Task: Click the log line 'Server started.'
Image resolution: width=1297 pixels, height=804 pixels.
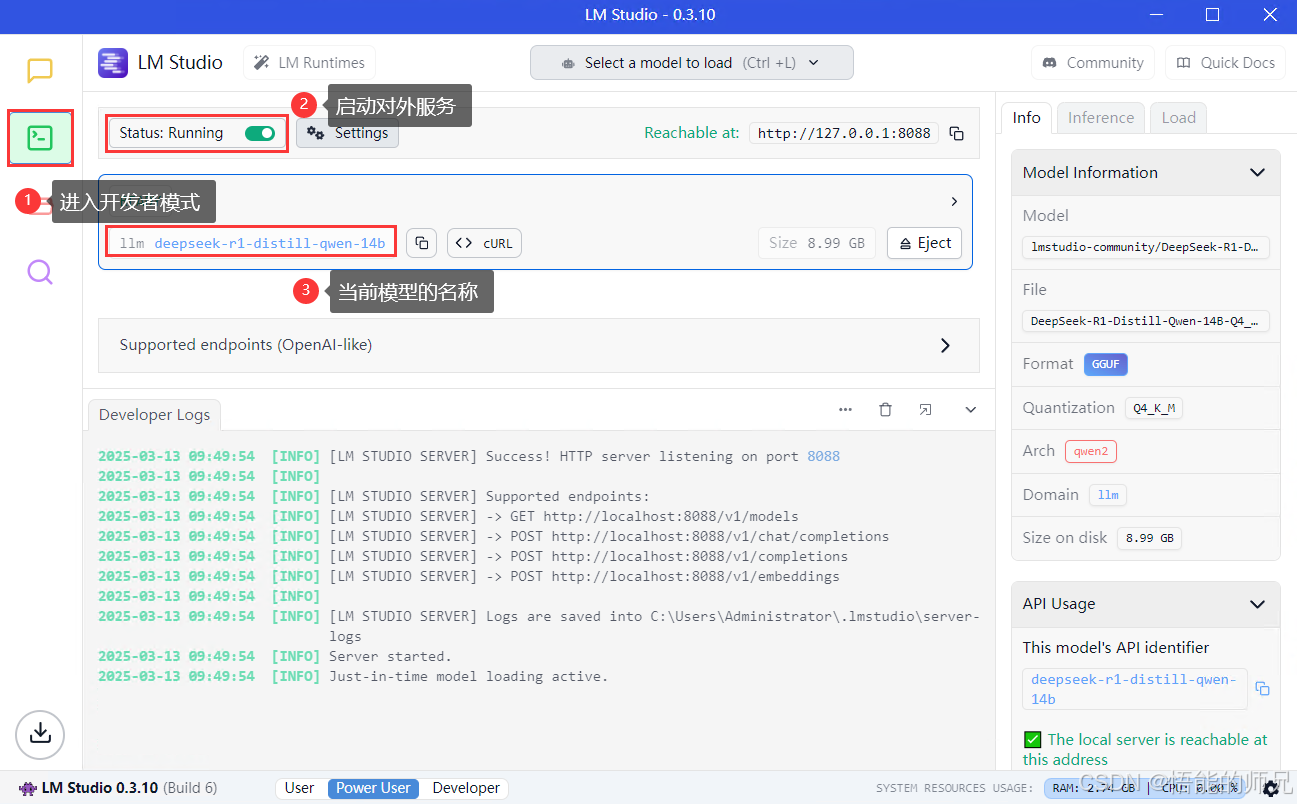Action: point(390,656)
